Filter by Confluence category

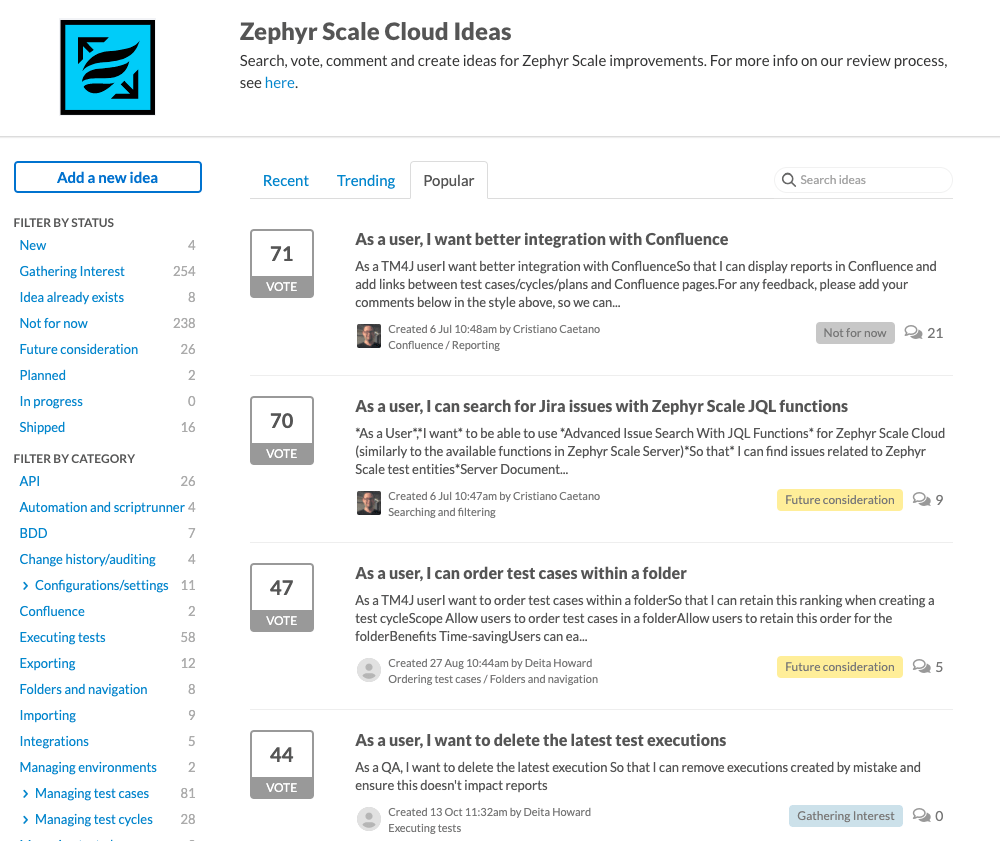52,611
